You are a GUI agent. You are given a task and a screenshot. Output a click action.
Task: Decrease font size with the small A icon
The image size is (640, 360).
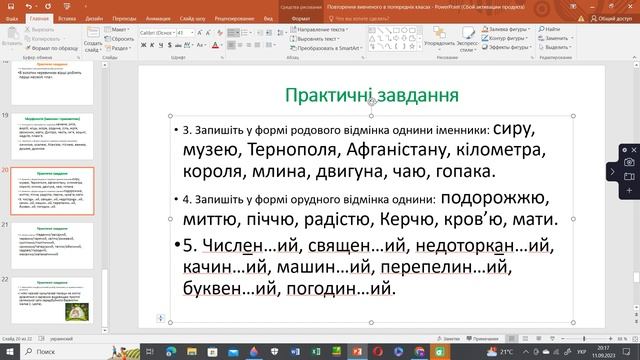[x=208, y=33]
